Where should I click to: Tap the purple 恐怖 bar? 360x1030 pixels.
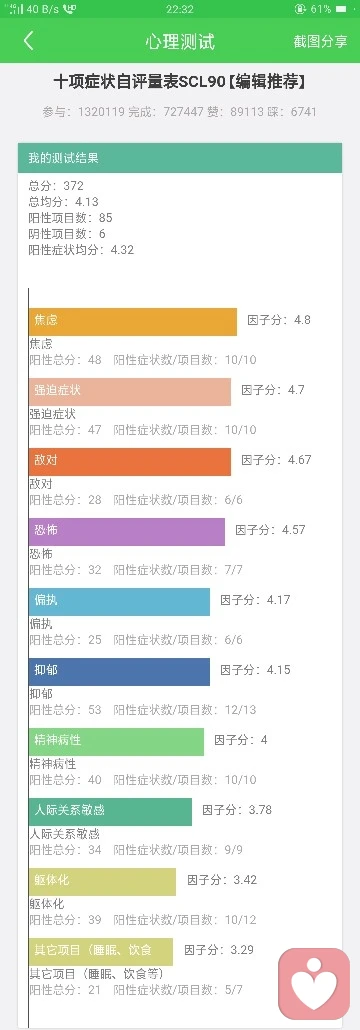point(127,531)
